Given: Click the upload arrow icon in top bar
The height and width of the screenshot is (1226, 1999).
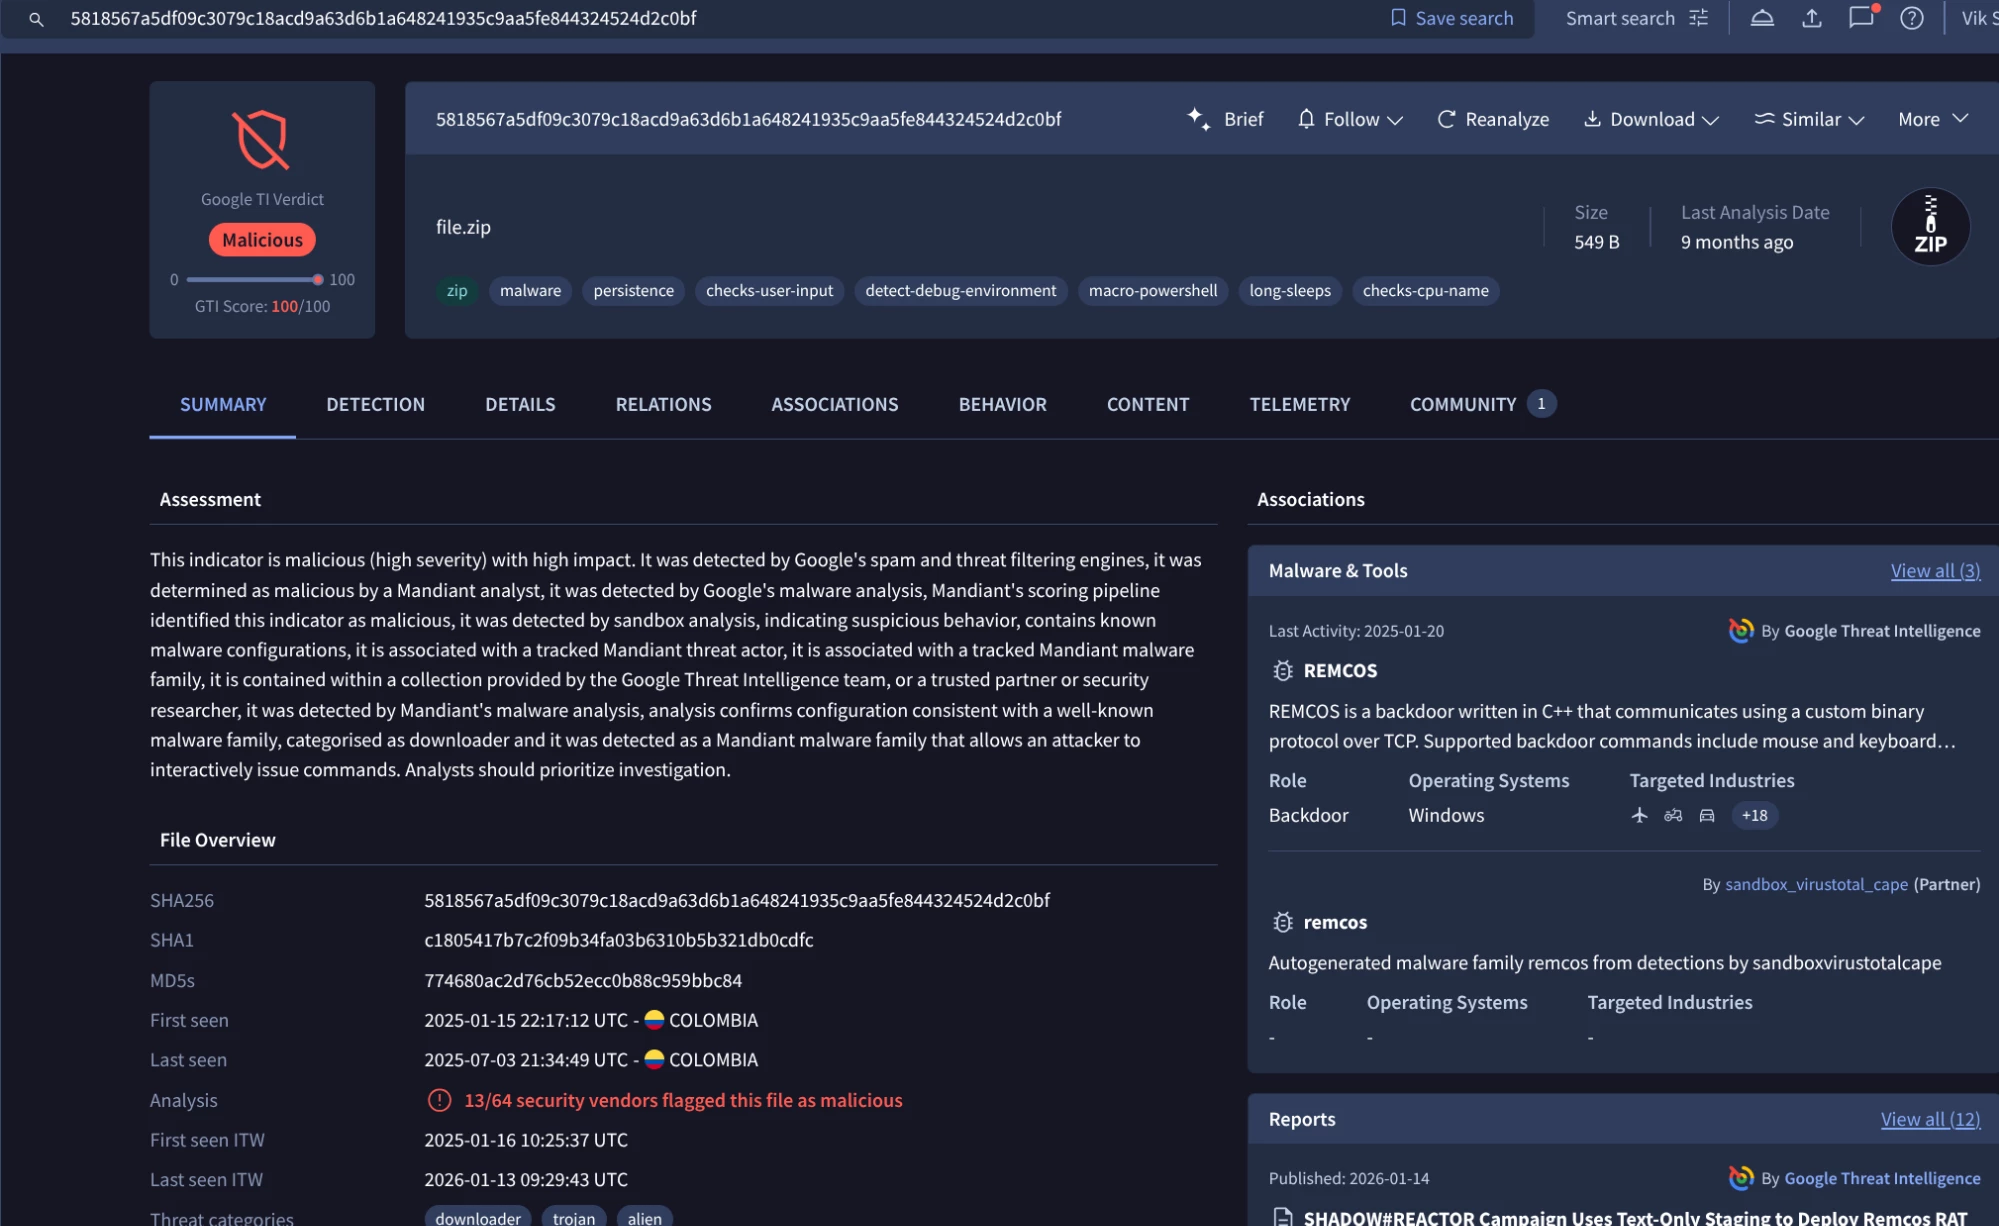Looking at the screenshot, I should click(1811, 18).
